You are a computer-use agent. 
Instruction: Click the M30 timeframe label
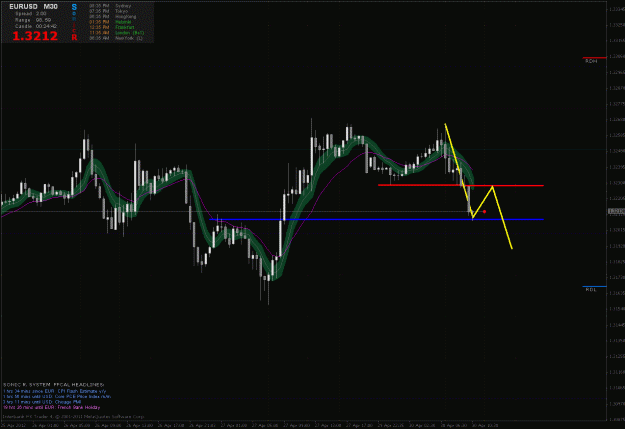pos(51,7)
